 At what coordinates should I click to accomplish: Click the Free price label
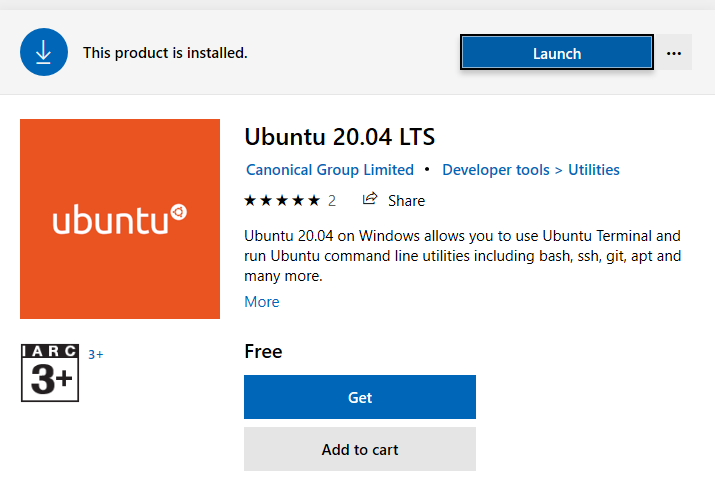click(x=263, y=351)
